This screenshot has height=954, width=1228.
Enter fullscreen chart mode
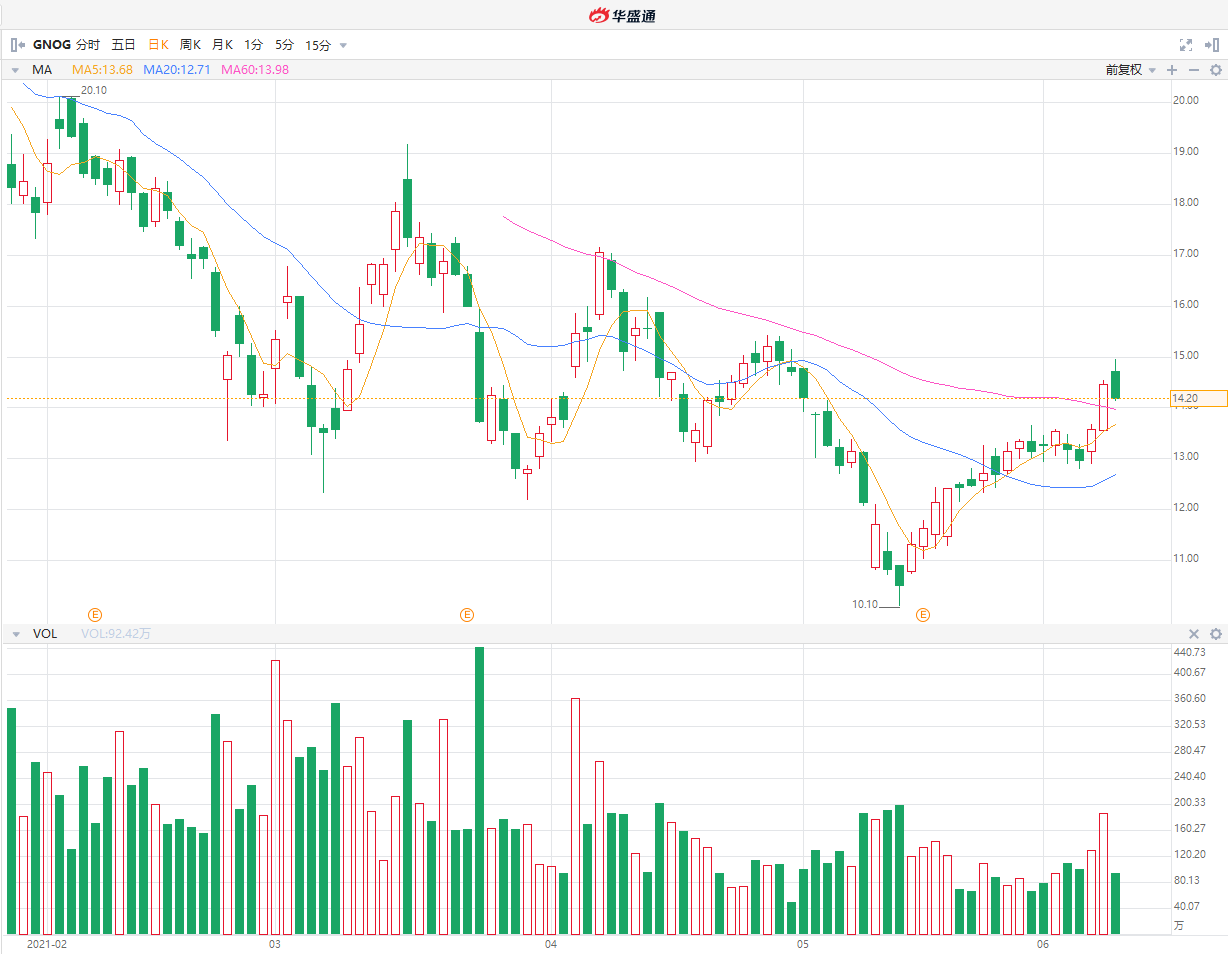(1186, 45)
